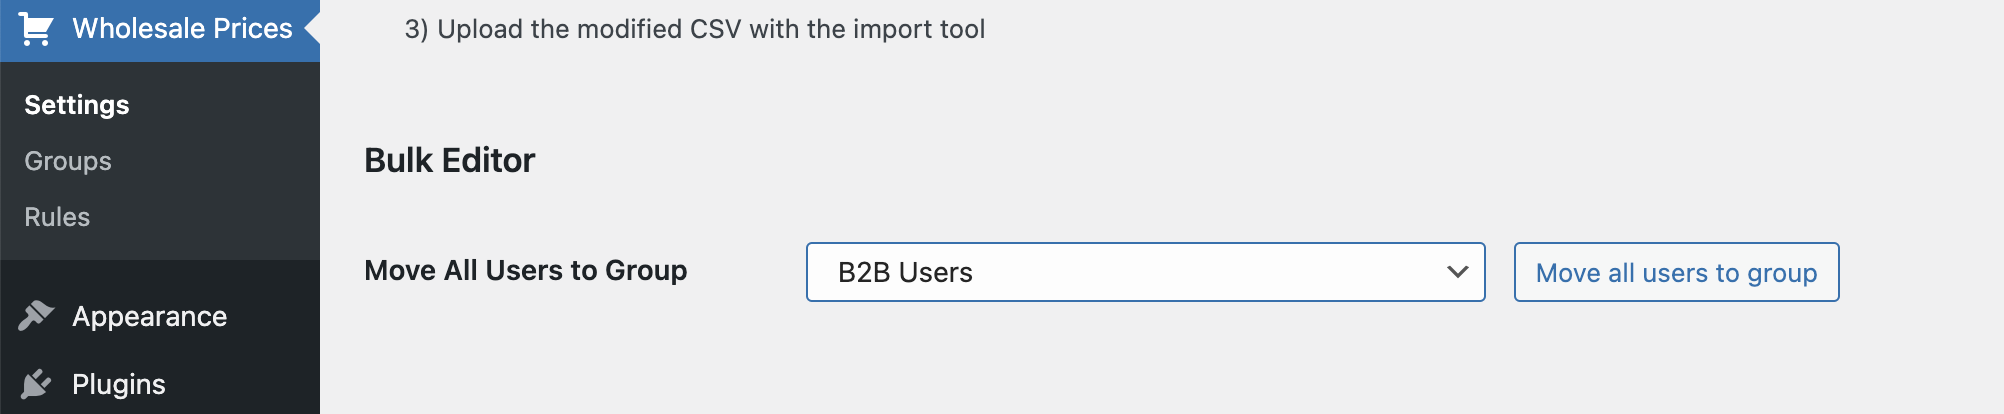Open the Plugins menu label
Viewport: 2004px width, 414px height.
pyautogui.click(x=119, y=384)
